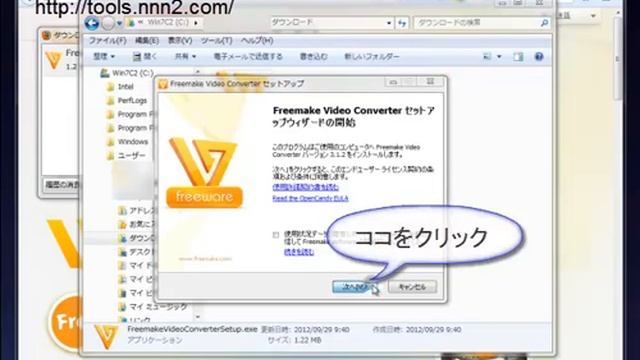The height and width of the screenshot is (360, 640).
Task: Click the Open (開く) toolbar button
Action: (145, 56)
